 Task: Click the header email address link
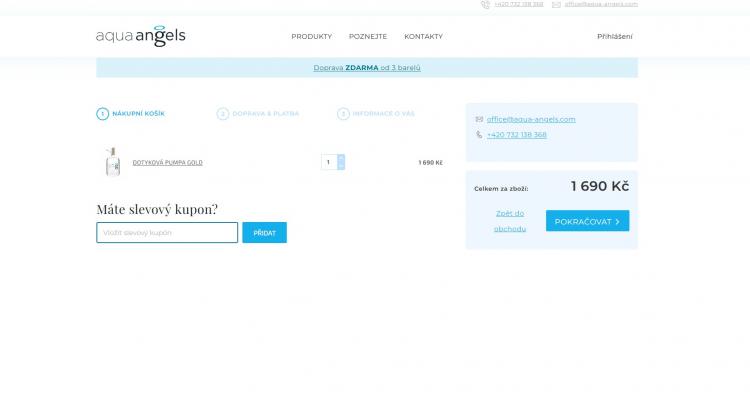pyautogui.click(x=601, y=4)
